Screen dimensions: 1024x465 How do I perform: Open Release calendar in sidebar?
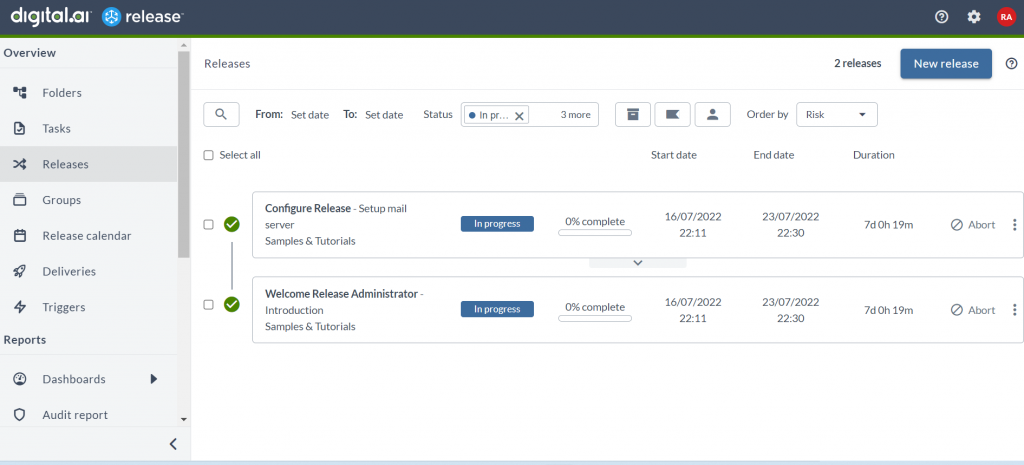coord(86,236)
